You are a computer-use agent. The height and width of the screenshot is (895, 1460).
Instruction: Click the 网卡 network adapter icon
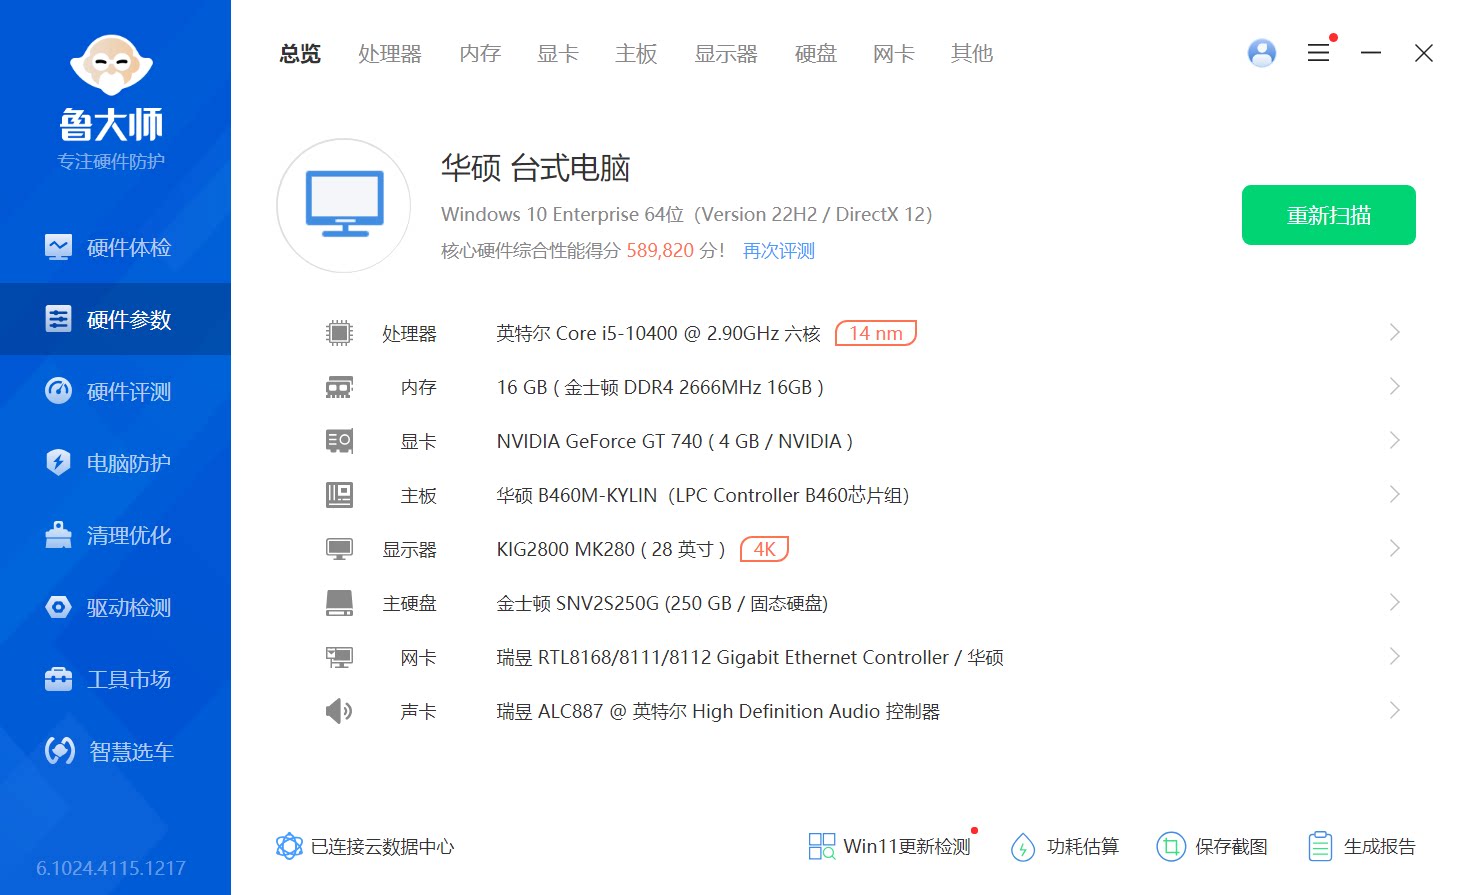point(339,657)
